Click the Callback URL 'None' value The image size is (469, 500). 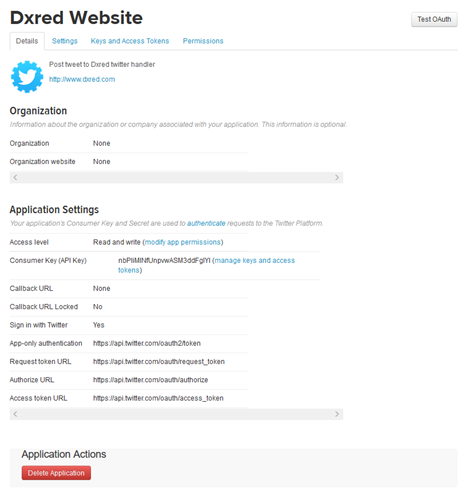point(101,288)
